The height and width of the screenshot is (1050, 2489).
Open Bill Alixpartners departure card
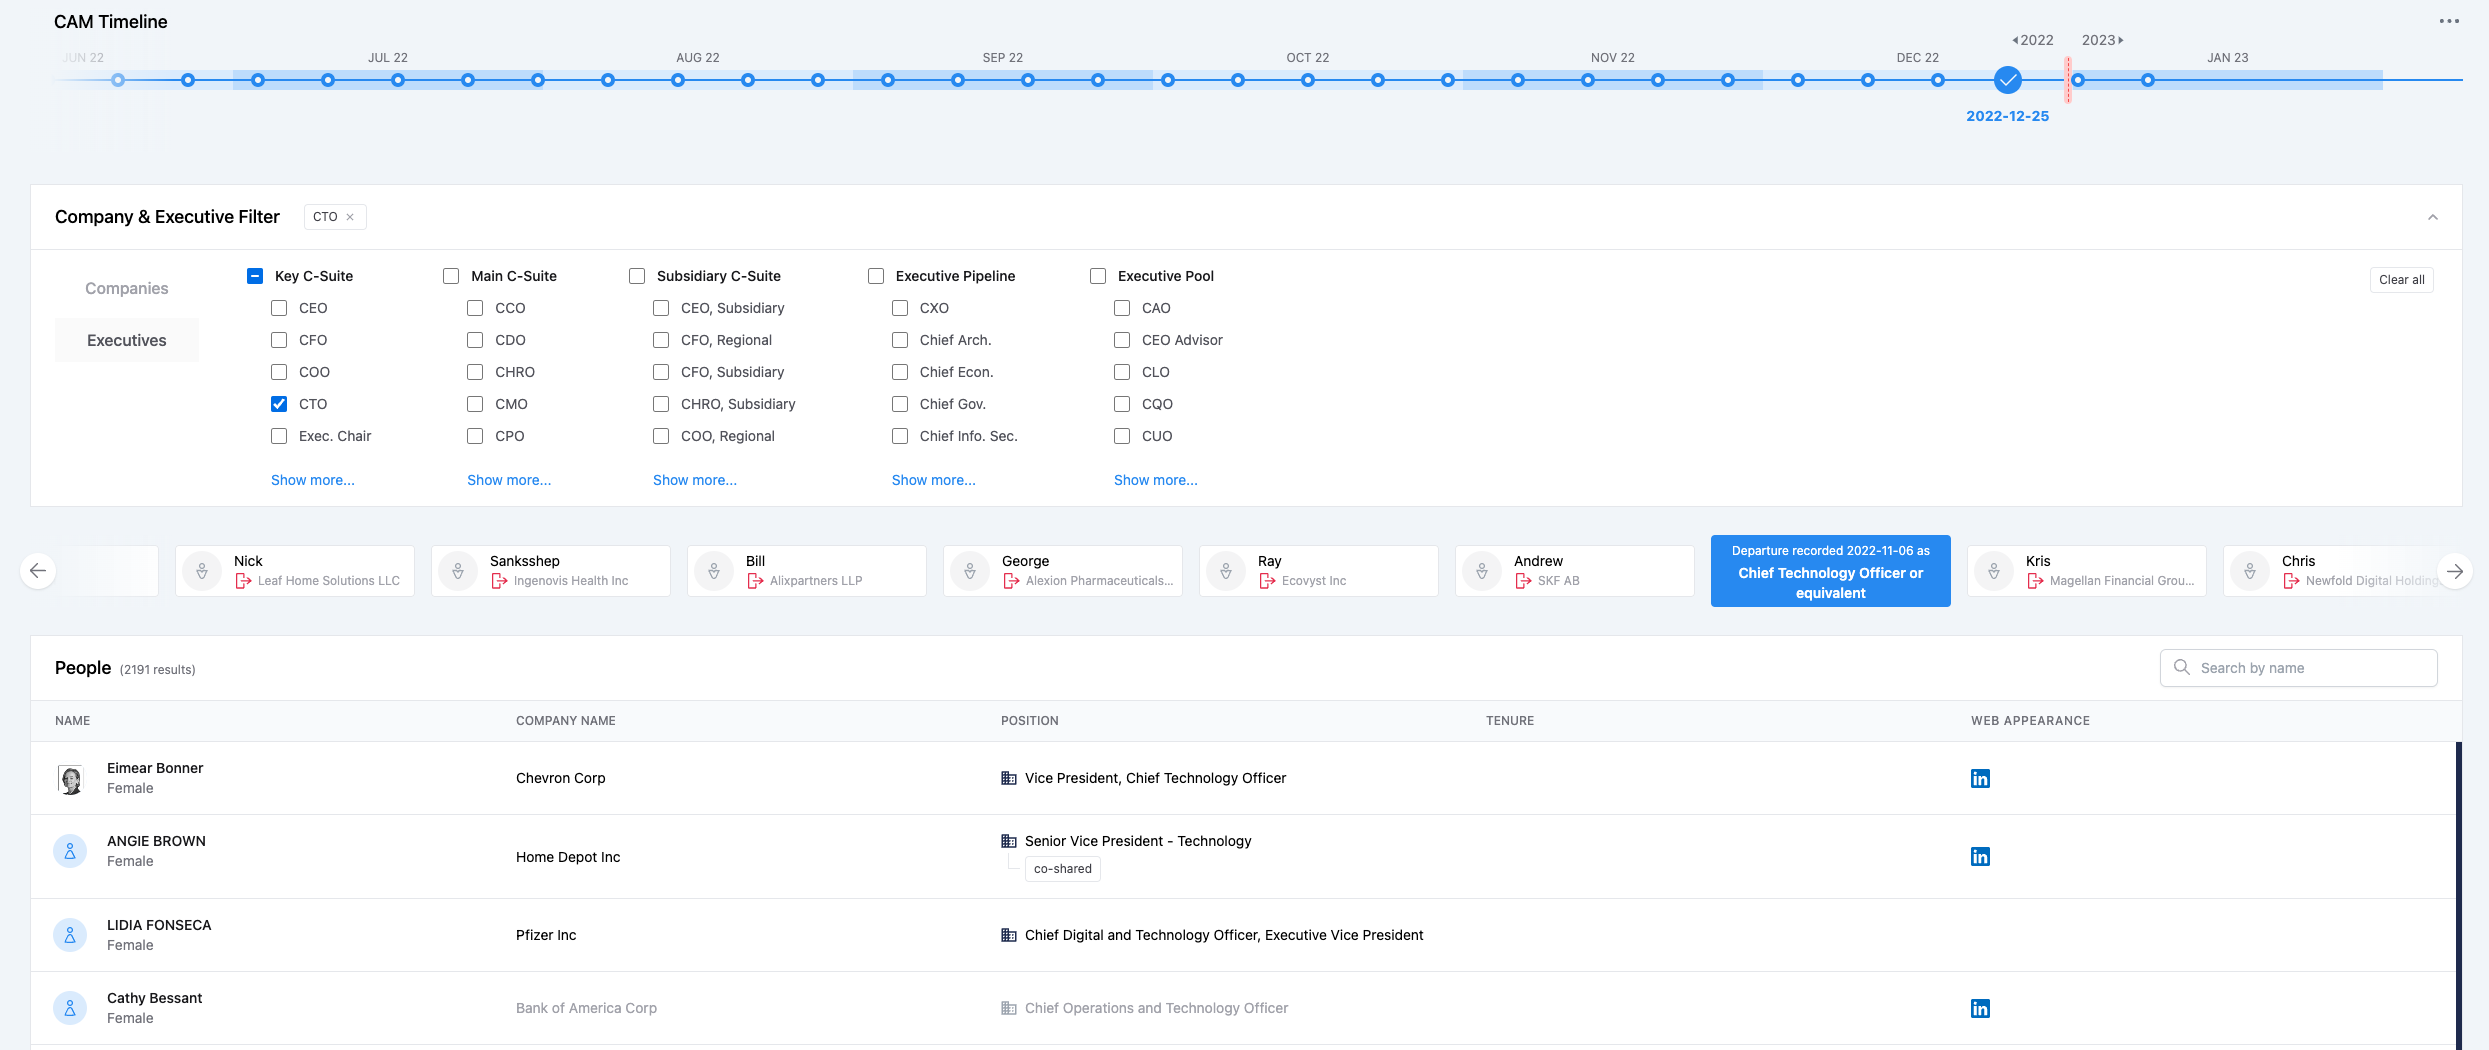tap(807, 571)
